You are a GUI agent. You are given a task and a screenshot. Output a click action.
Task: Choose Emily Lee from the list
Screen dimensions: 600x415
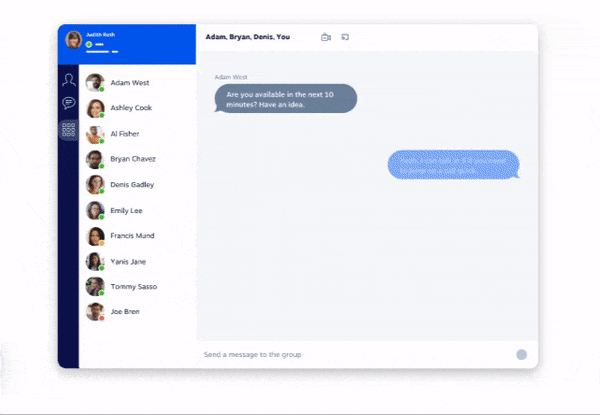coord(126,210)
